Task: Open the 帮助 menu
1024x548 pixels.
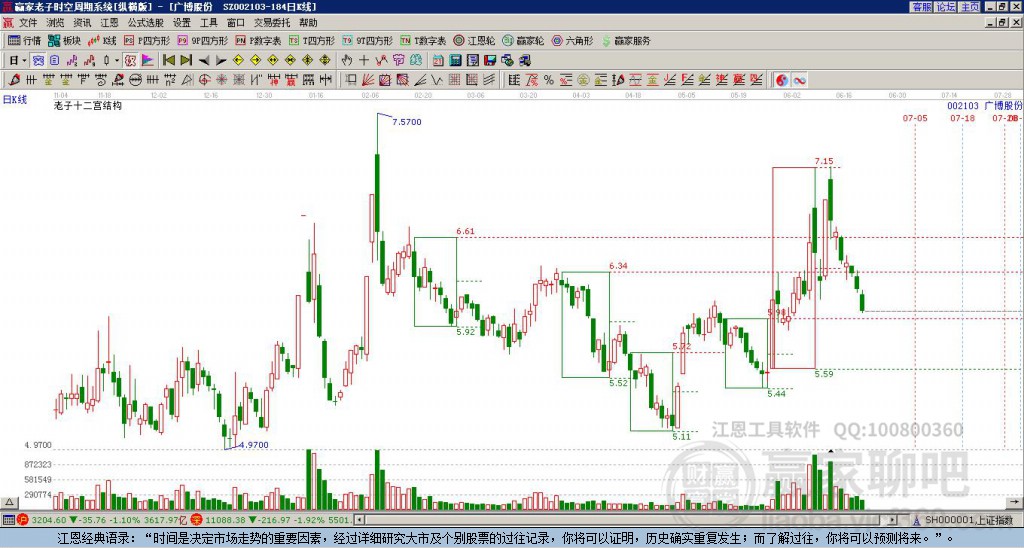Action: tap(308, 23)
